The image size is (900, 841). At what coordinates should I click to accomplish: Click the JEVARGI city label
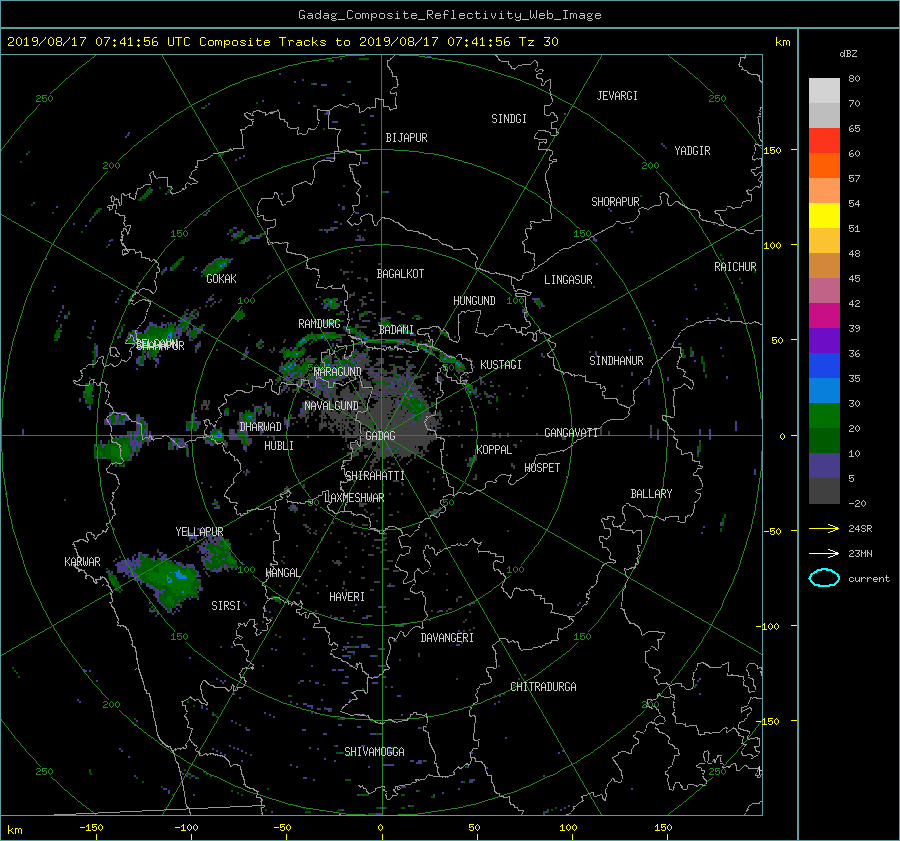point(617,96)
